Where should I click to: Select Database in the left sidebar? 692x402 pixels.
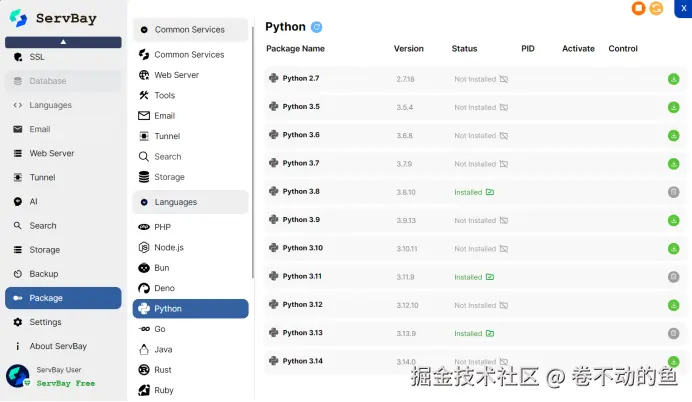(x=63, y=81)
